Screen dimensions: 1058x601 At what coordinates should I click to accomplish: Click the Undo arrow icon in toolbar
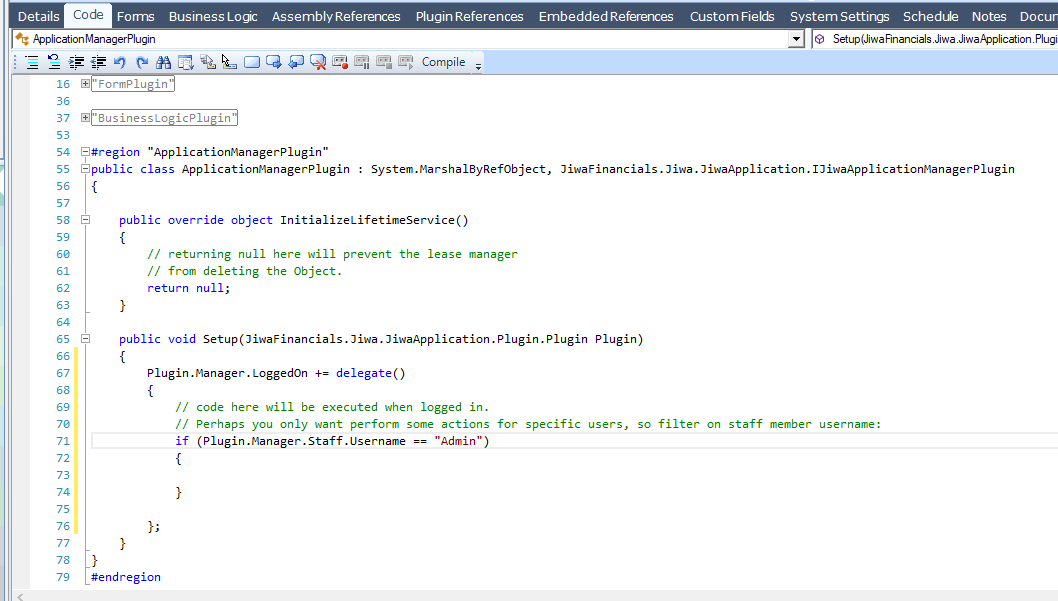pyautogui.click(x=120, y=62)
